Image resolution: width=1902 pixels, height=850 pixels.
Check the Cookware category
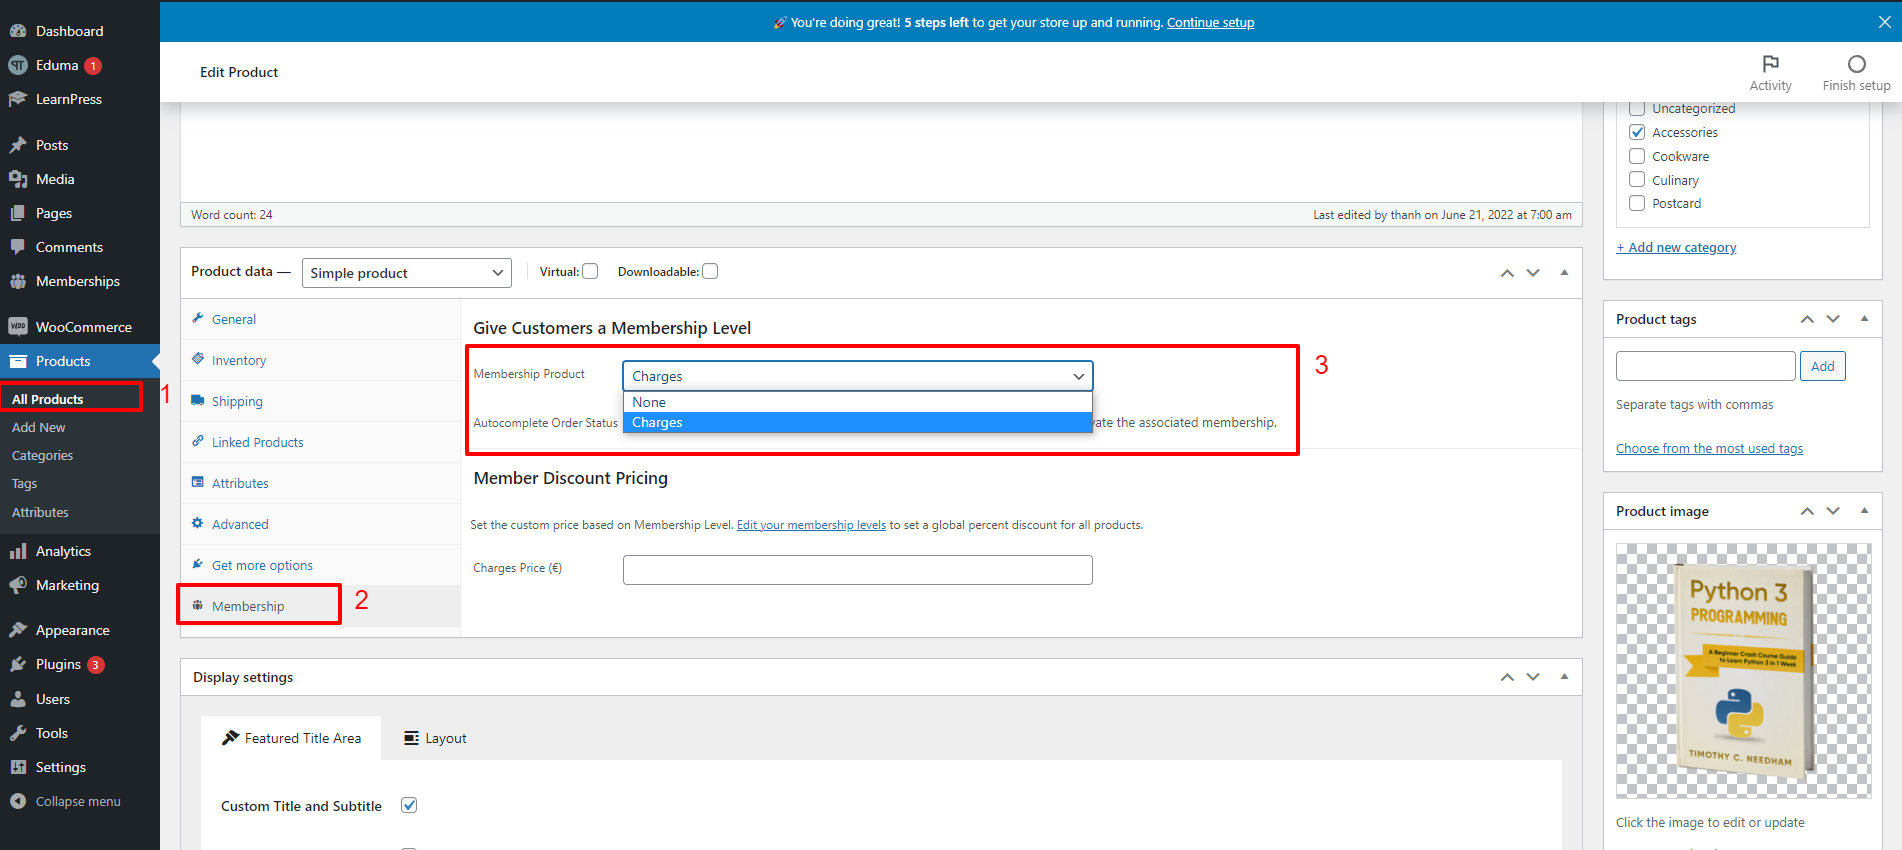tap(1637, 156)
